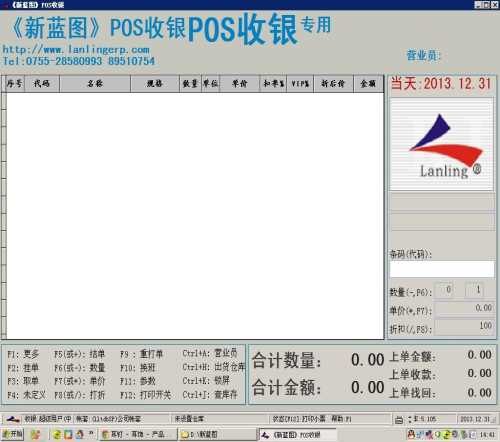
Task: Click the Ctrl+K: 锁屏 shortcut hint
Action: click(206, 380)
